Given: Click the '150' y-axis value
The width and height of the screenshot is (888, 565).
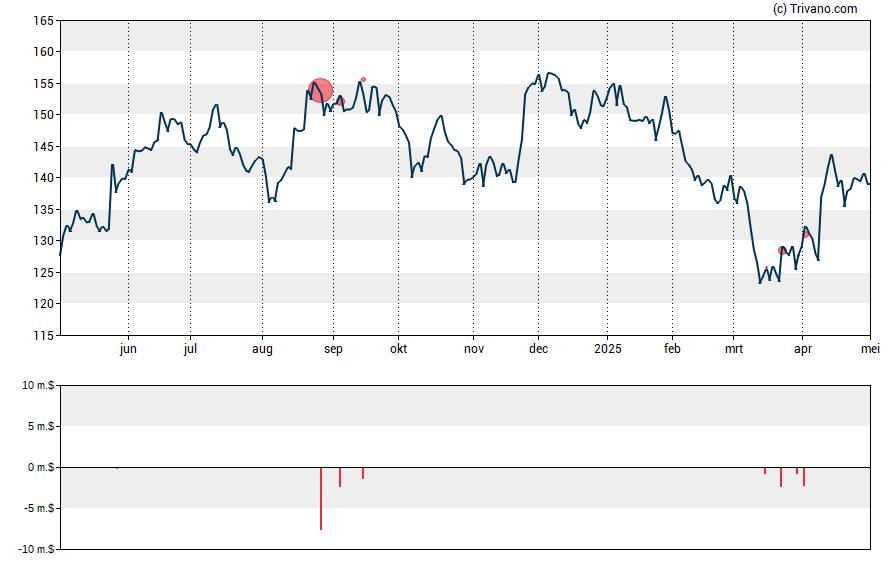Looking at the screenshot, I should click(x=44, y=115).
